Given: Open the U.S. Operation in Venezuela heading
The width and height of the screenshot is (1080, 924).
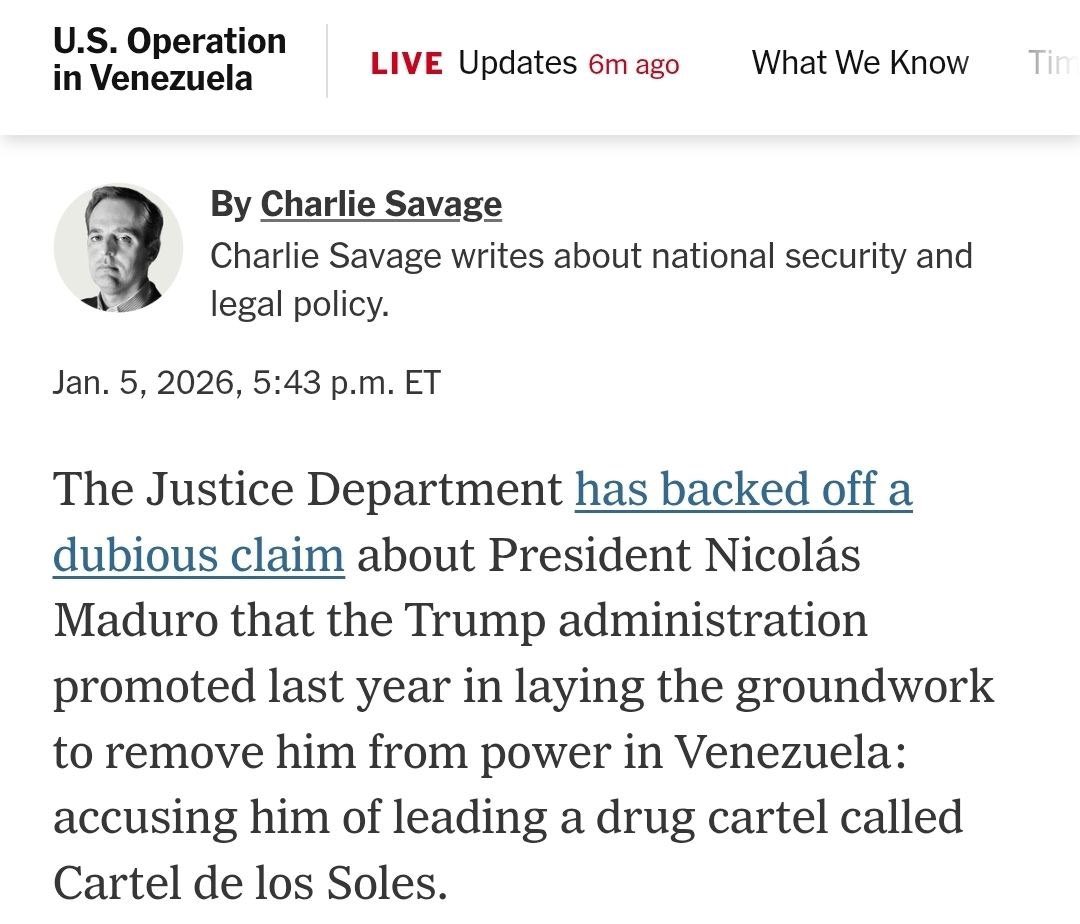Looking at the screenshot, I should tap(169, 60).
